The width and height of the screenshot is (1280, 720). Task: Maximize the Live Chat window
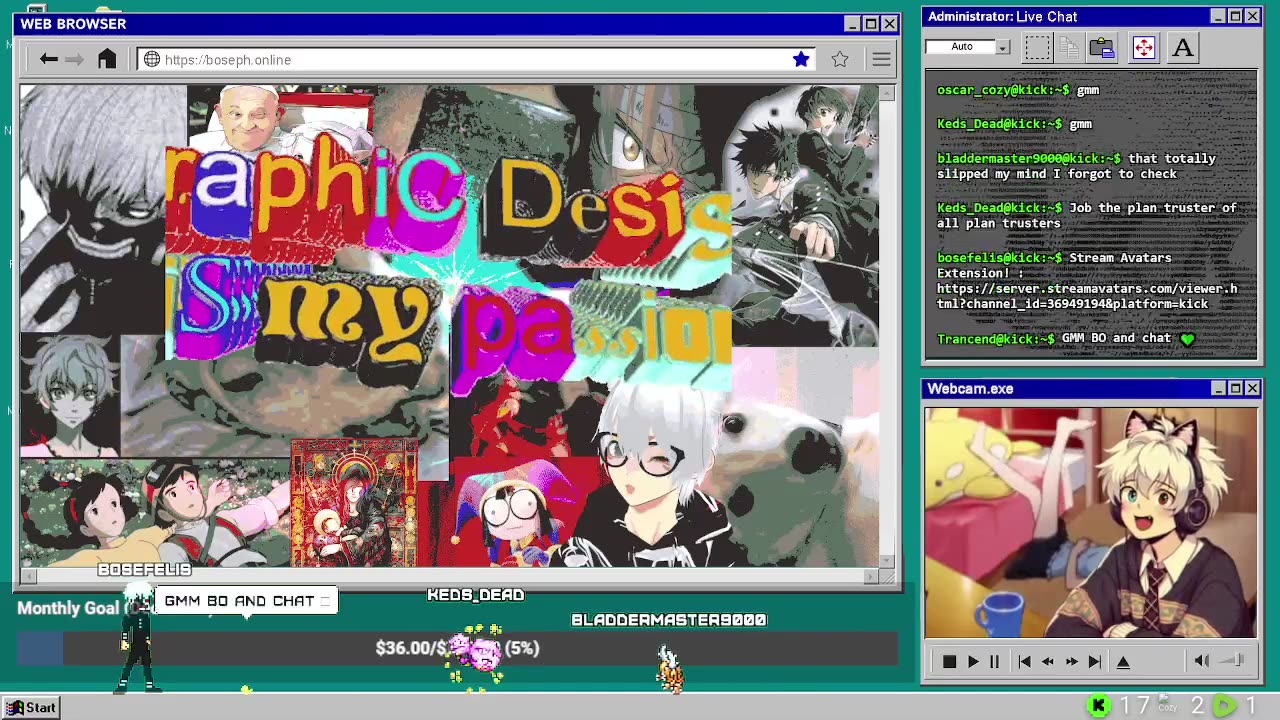tap(1235, 16)
